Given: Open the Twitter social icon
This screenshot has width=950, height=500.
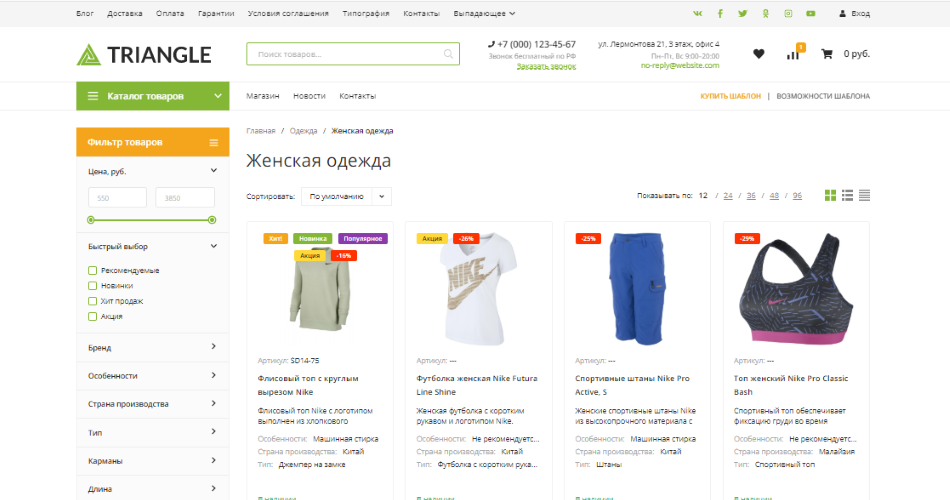Looking at the screenshot, I should click(x=743, y=13).
